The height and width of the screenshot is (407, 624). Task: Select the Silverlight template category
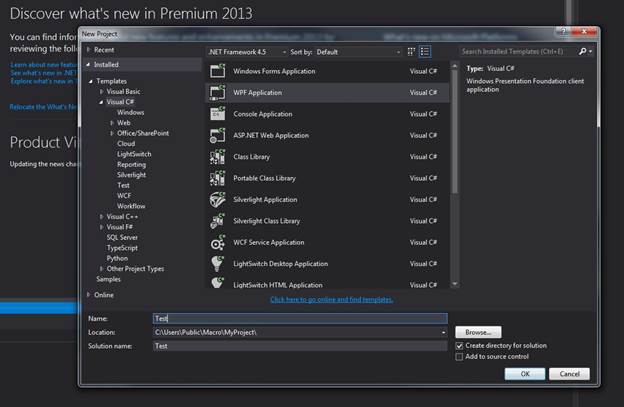pos(131,175)
